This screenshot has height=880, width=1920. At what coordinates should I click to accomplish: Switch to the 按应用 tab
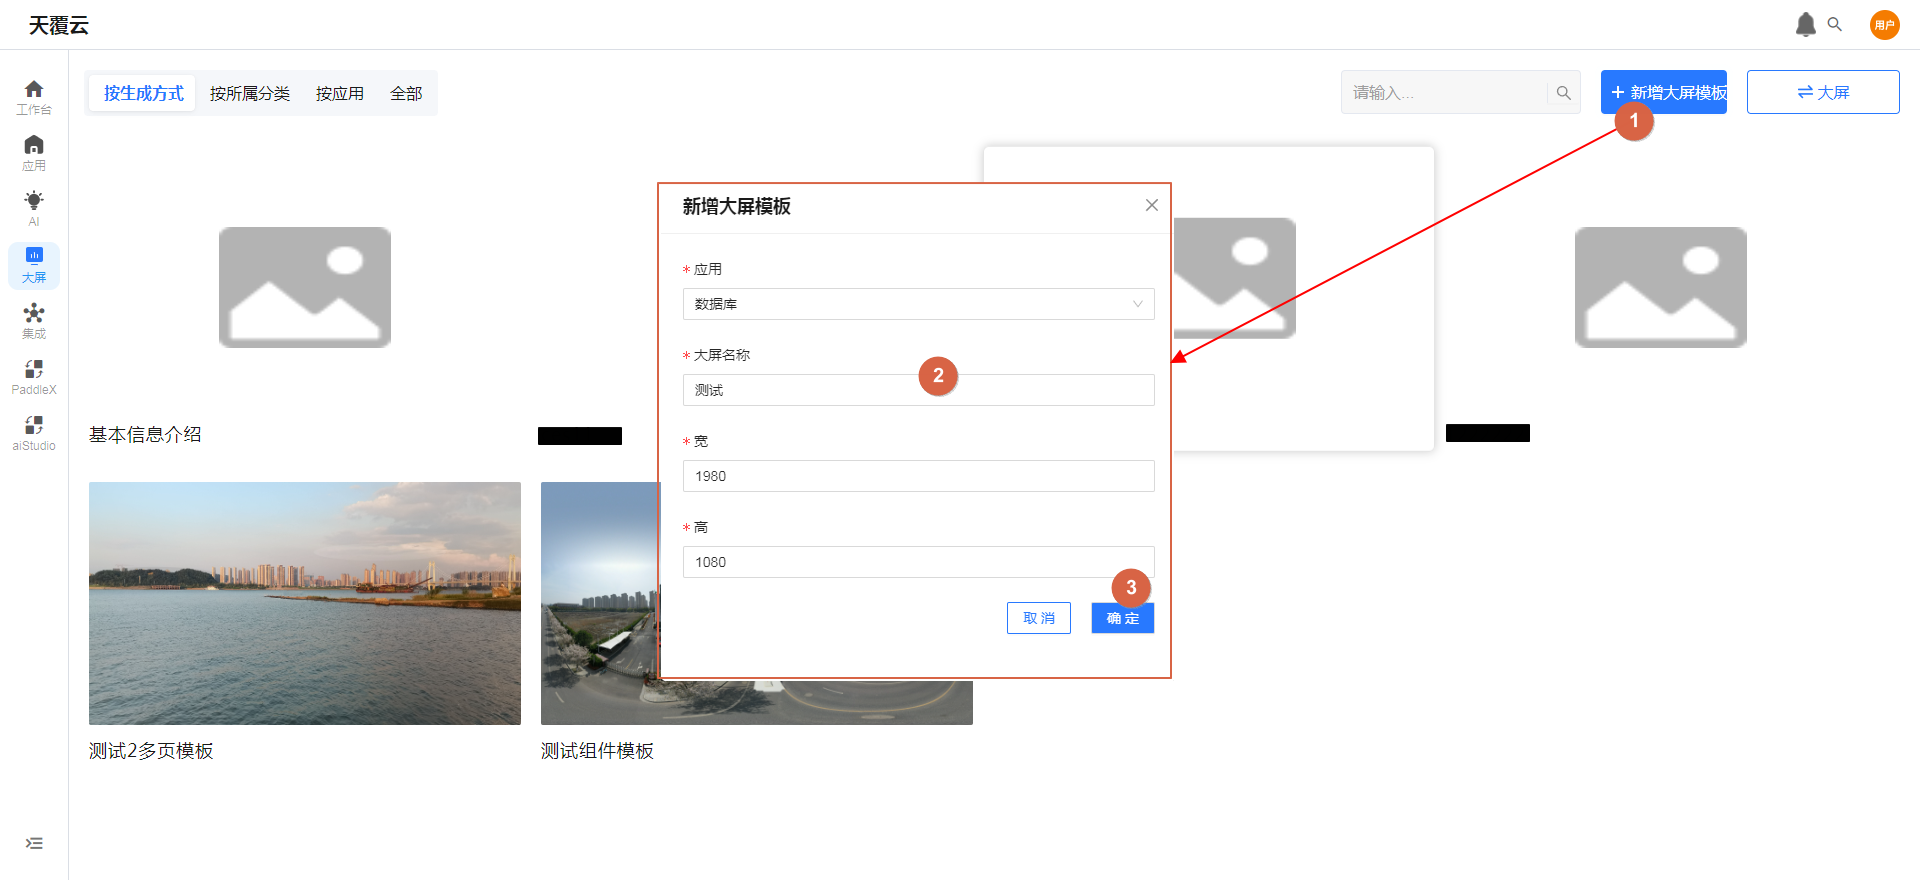340,94
